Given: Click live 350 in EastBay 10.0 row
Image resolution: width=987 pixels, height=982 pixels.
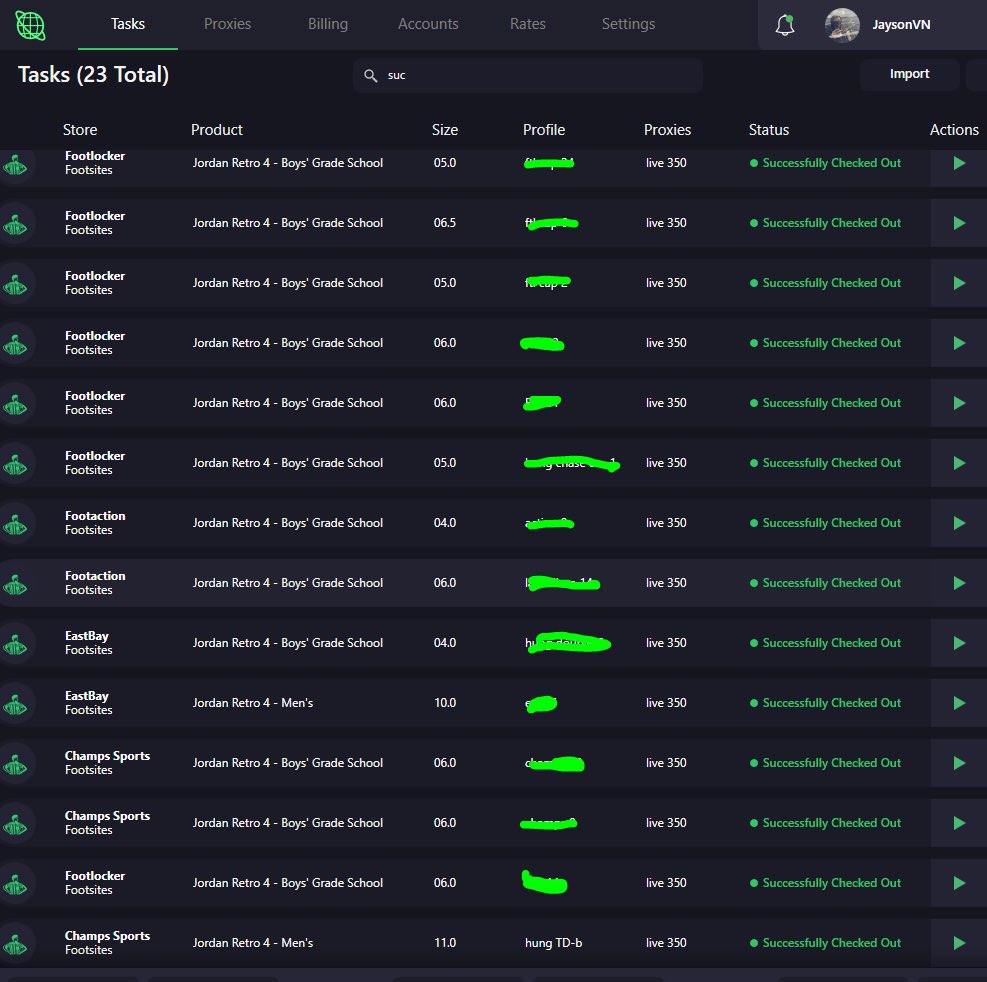Looking at the screenshot, I should coord(666,703).
